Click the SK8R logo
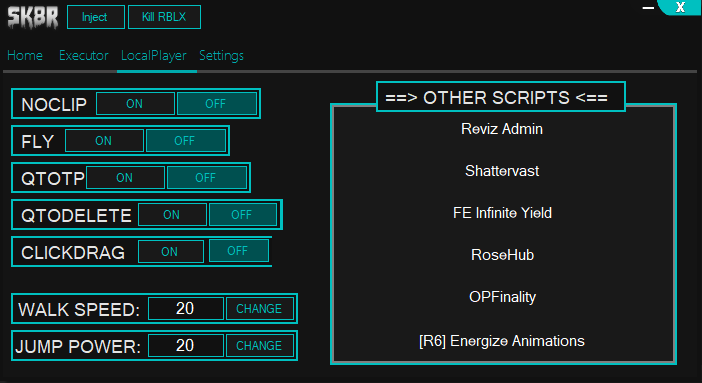702x383 pixels. pos(33,17)
